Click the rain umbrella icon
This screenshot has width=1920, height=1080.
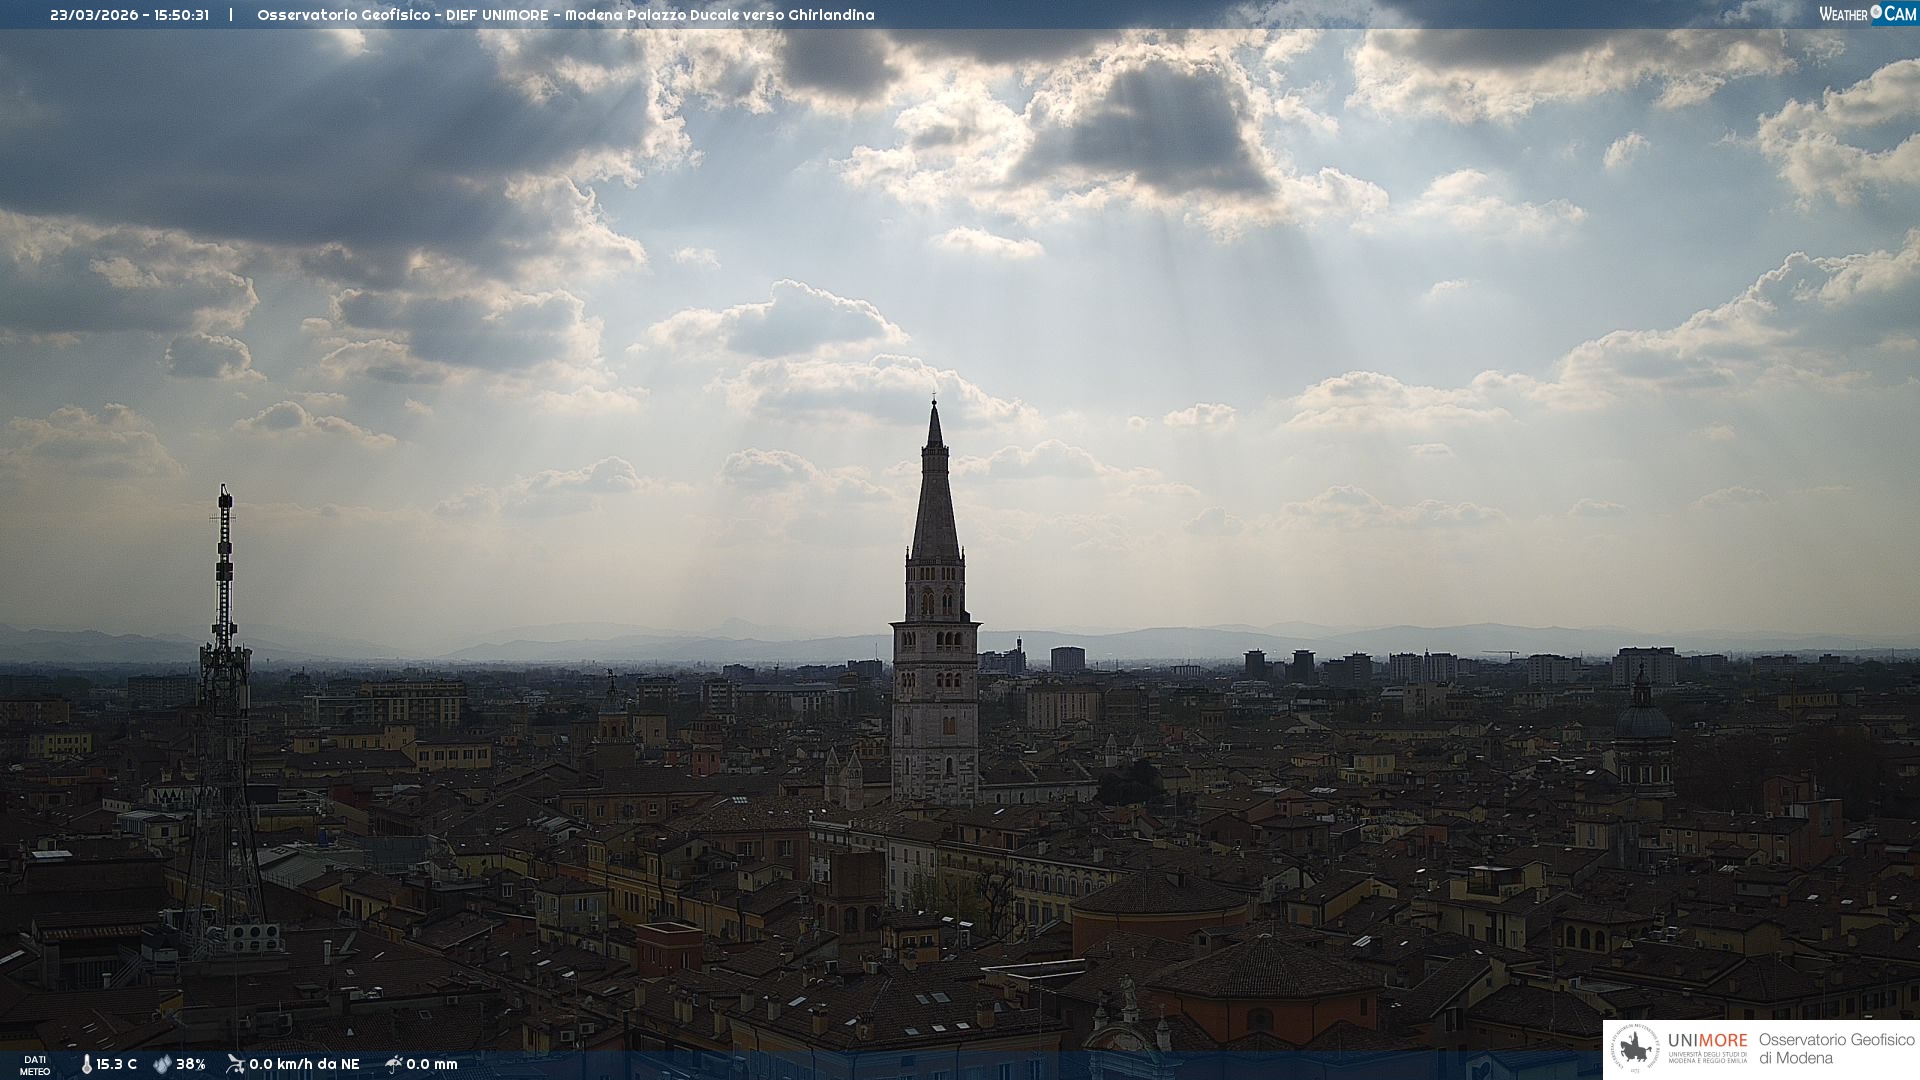(x=393, y=1064)
